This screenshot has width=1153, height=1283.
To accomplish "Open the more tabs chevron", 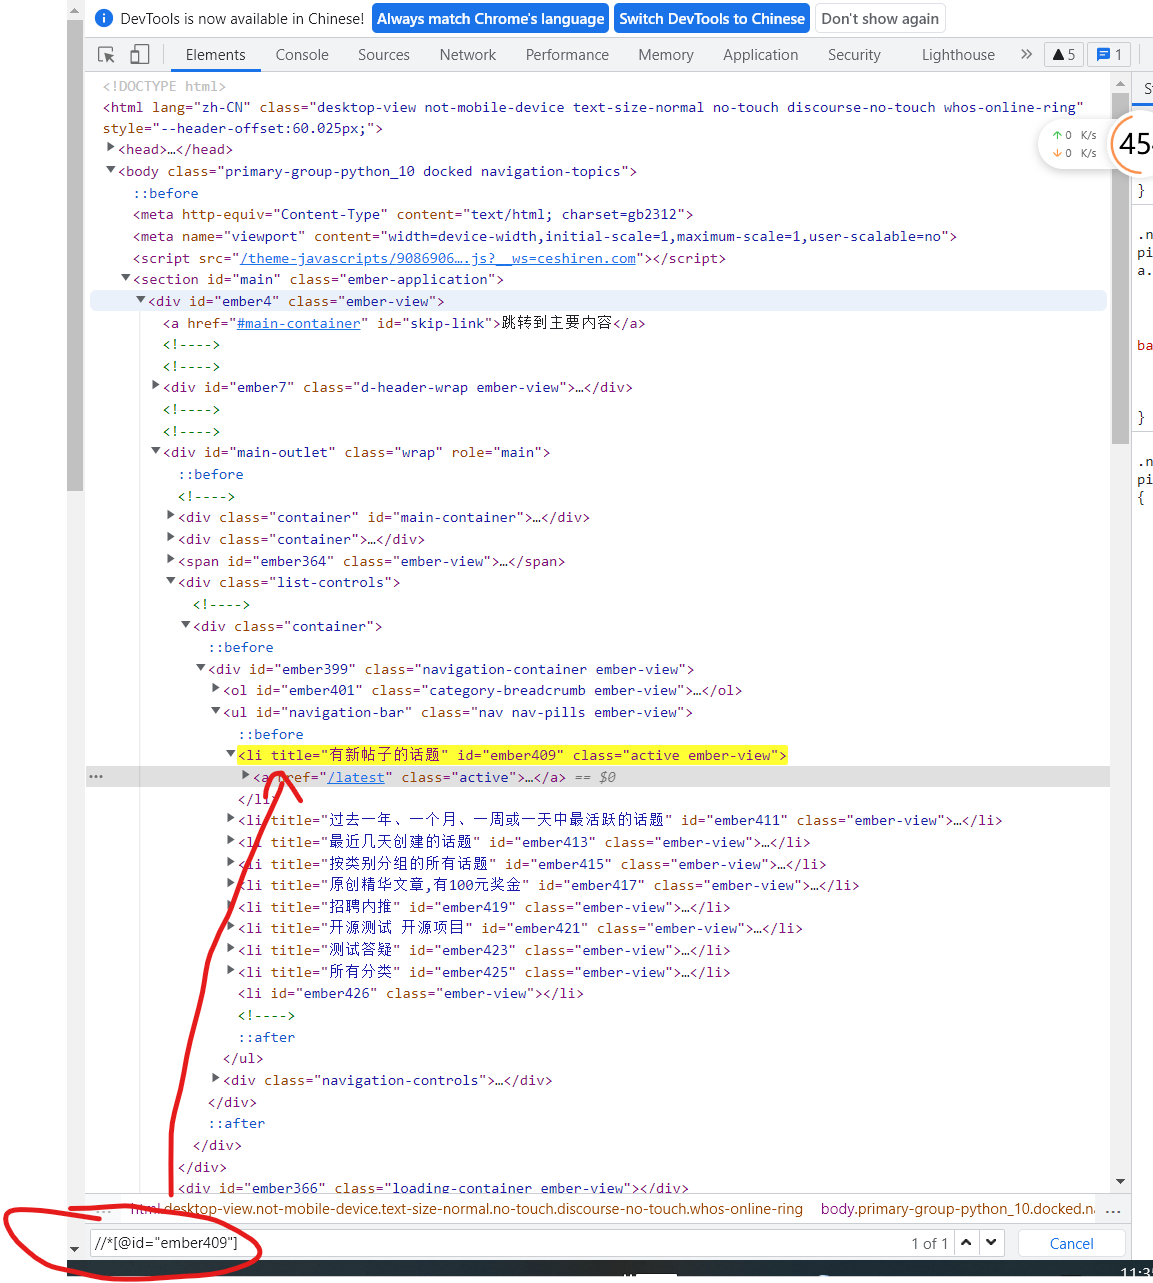I will [1026, 55].
